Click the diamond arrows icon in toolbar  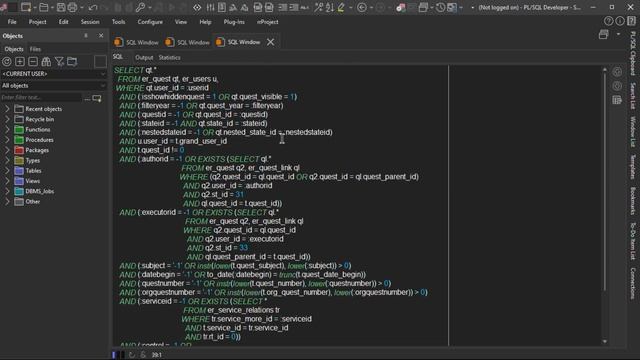[197, 7]
